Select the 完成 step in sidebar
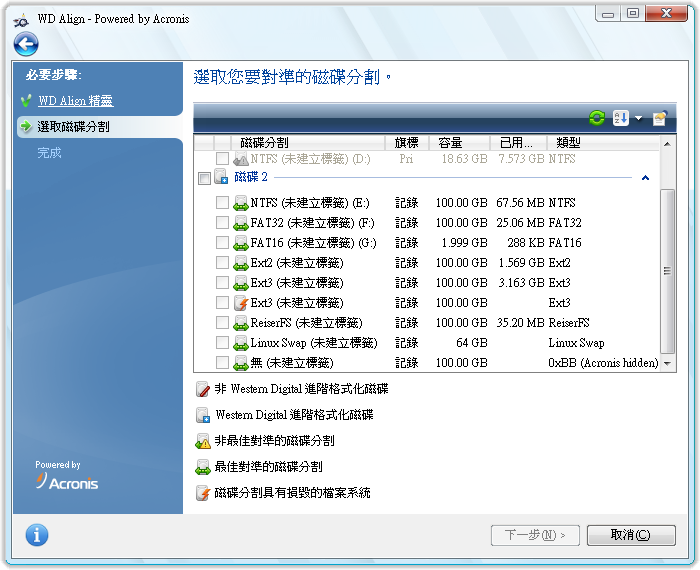This screenshot has height=570, width=700. (49, 153)
